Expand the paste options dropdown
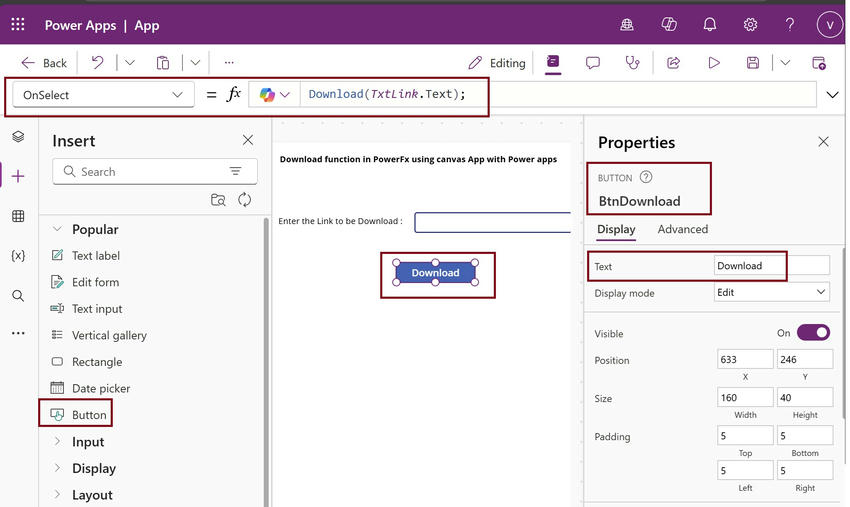The image size is (850, 507). tap(195, 62)
